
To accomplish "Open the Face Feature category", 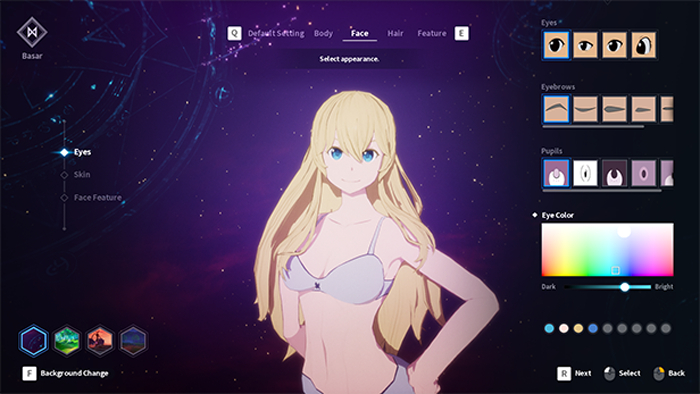I will coord(98,197).
